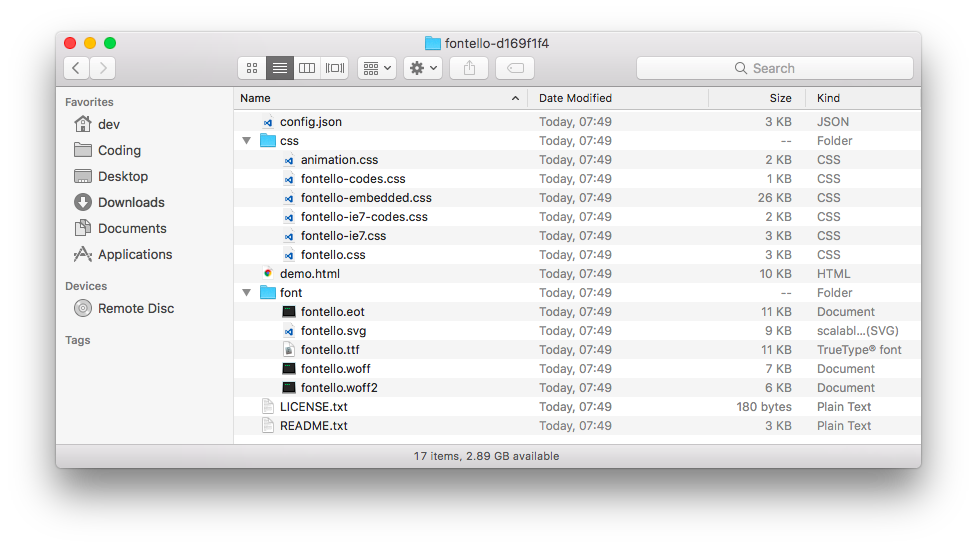Select the demo.html Chrome icon

(268, 273)
